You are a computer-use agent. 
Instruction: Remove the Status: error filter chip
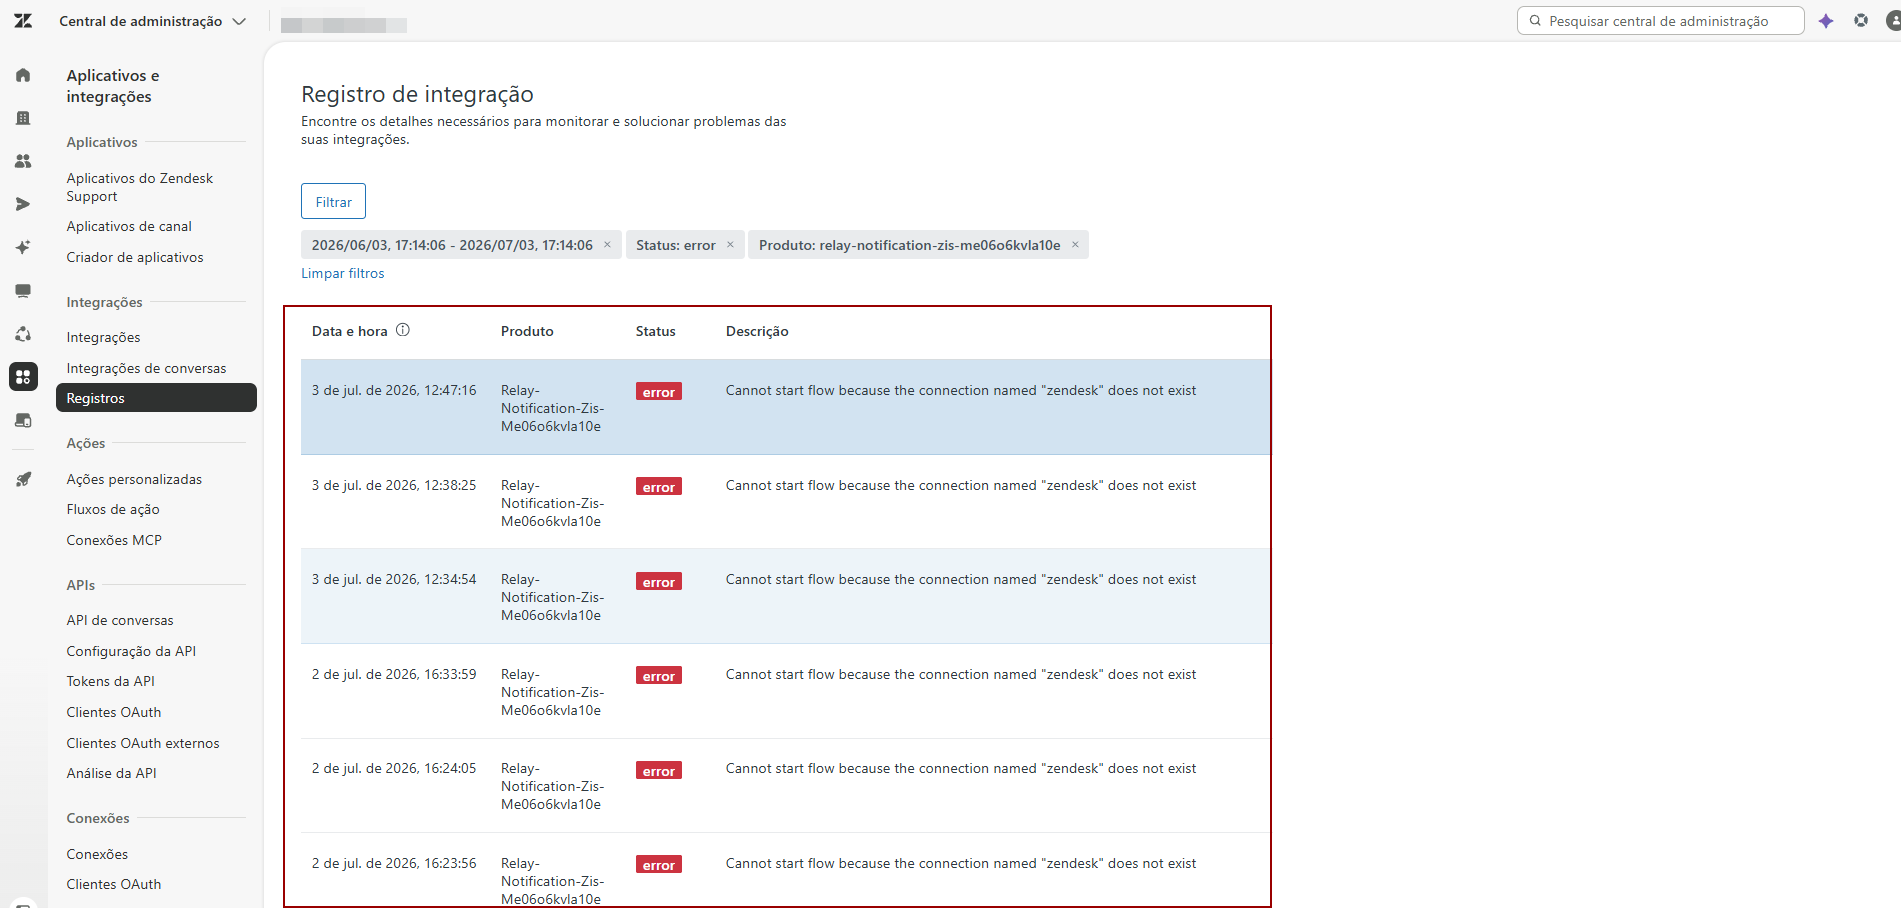pos(730,245)
